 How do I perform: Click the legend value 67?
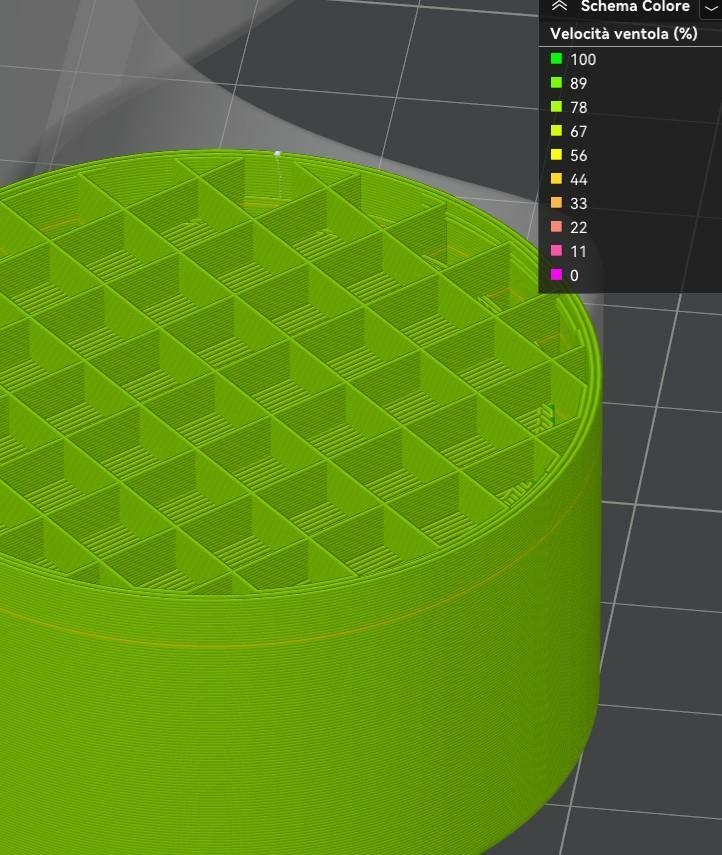point(579,131)
